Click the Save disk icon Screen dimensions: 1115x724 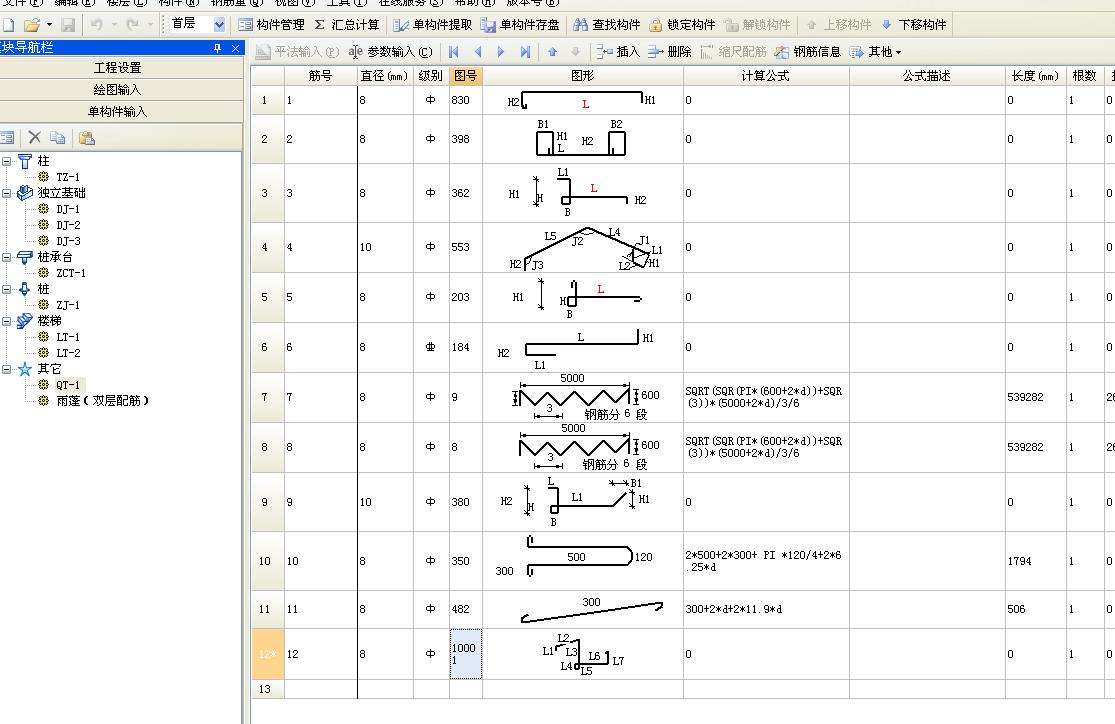[x=68, y=25]
